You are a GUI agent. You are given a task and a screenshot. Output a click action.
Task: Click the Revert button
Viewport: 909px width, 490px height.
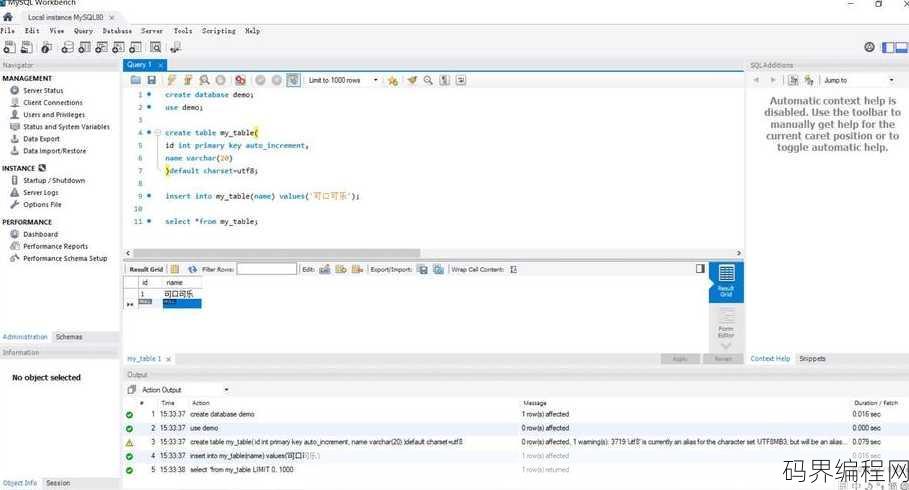click(723, 359)
